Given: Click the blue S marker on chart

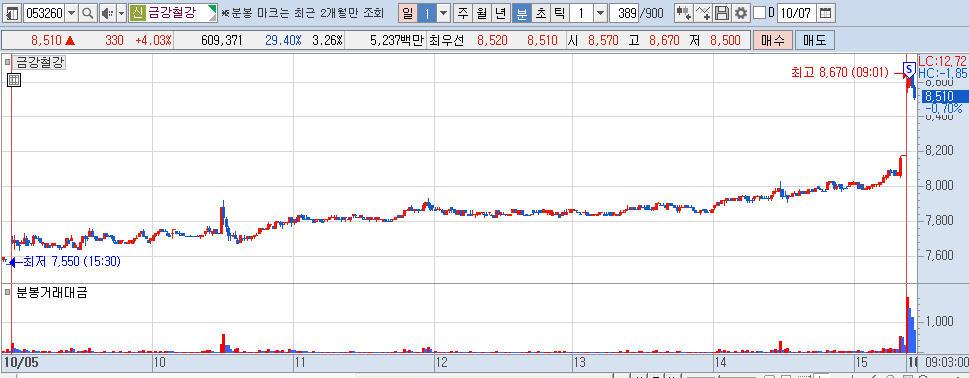Looking at the screenshot, I should point(909,69).
